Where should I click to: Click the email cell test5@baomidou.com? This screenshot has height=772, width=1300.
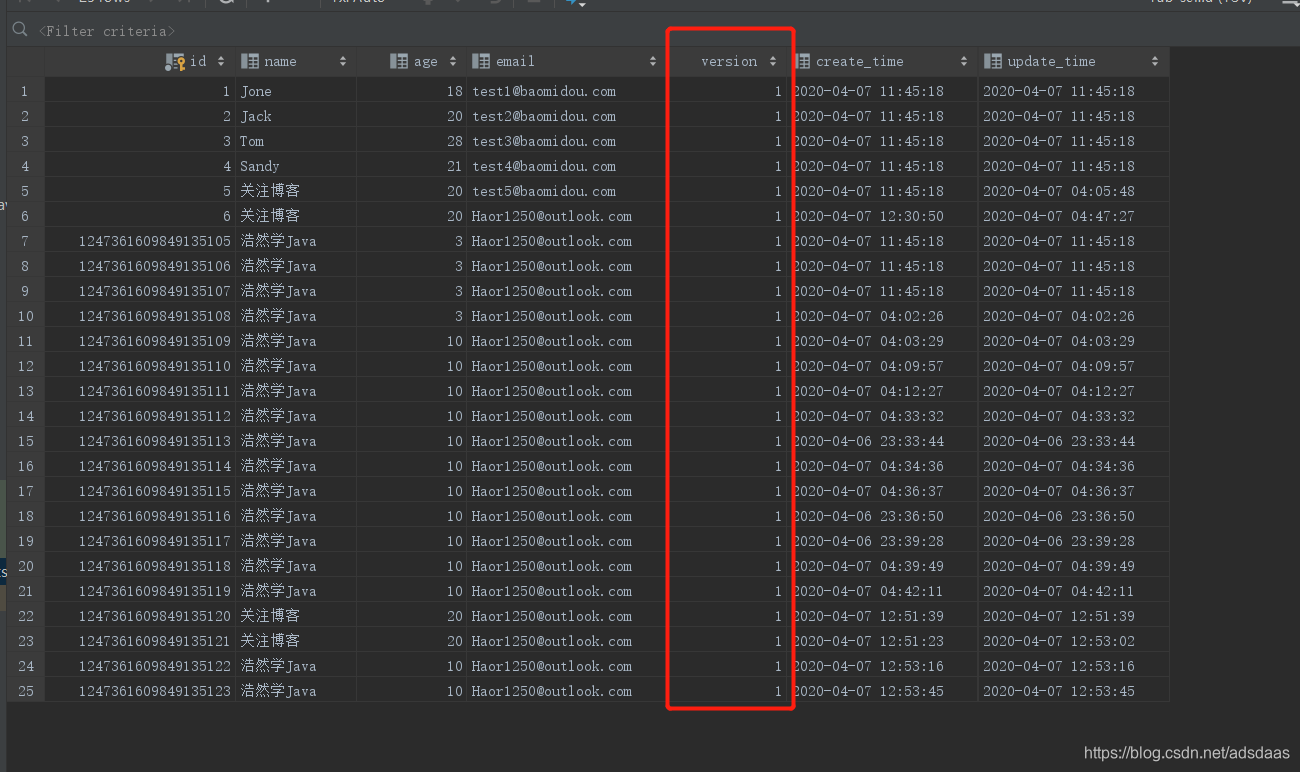566,191
